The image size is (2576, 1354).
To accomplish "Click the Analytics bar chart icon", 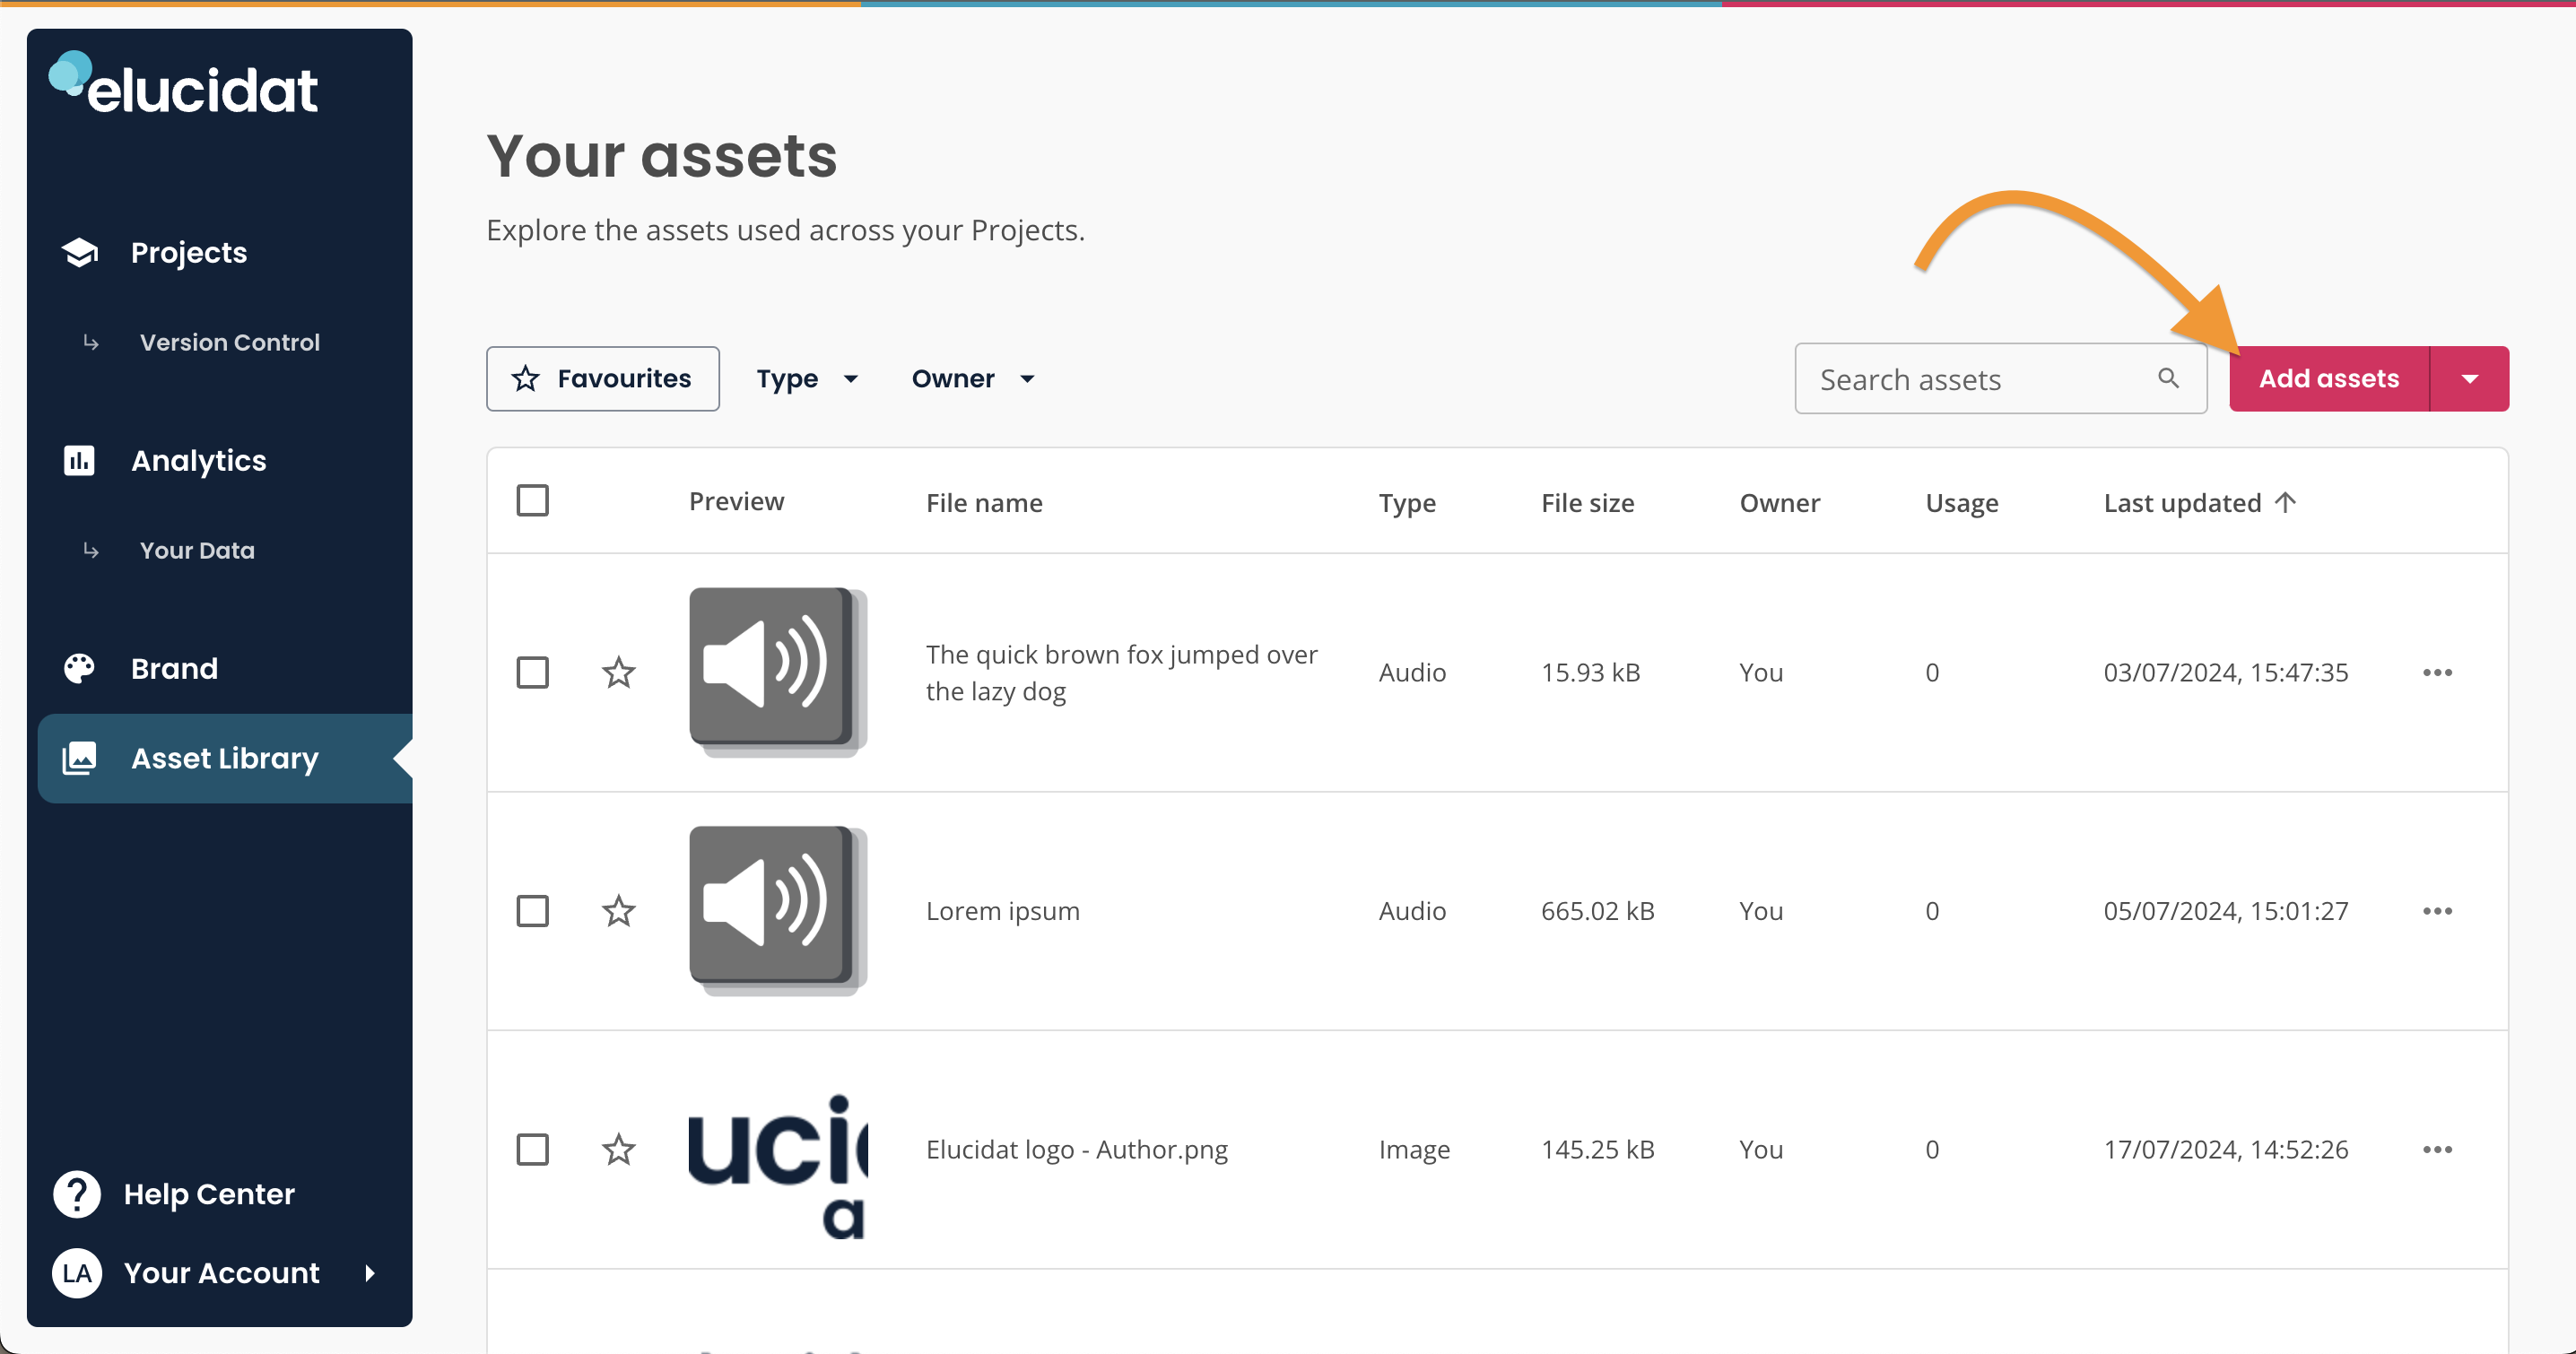I will (79, 460).
